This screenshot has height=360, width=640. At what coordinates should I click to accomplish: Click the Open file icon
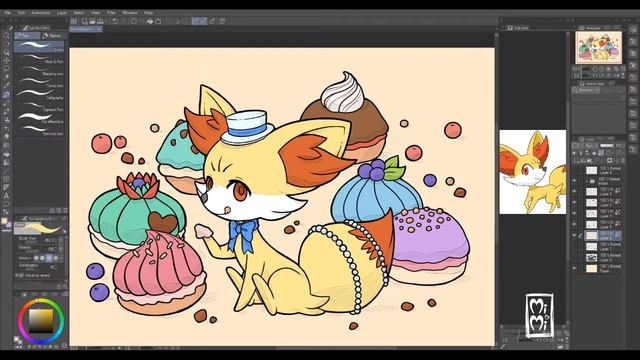pos(93,21)
